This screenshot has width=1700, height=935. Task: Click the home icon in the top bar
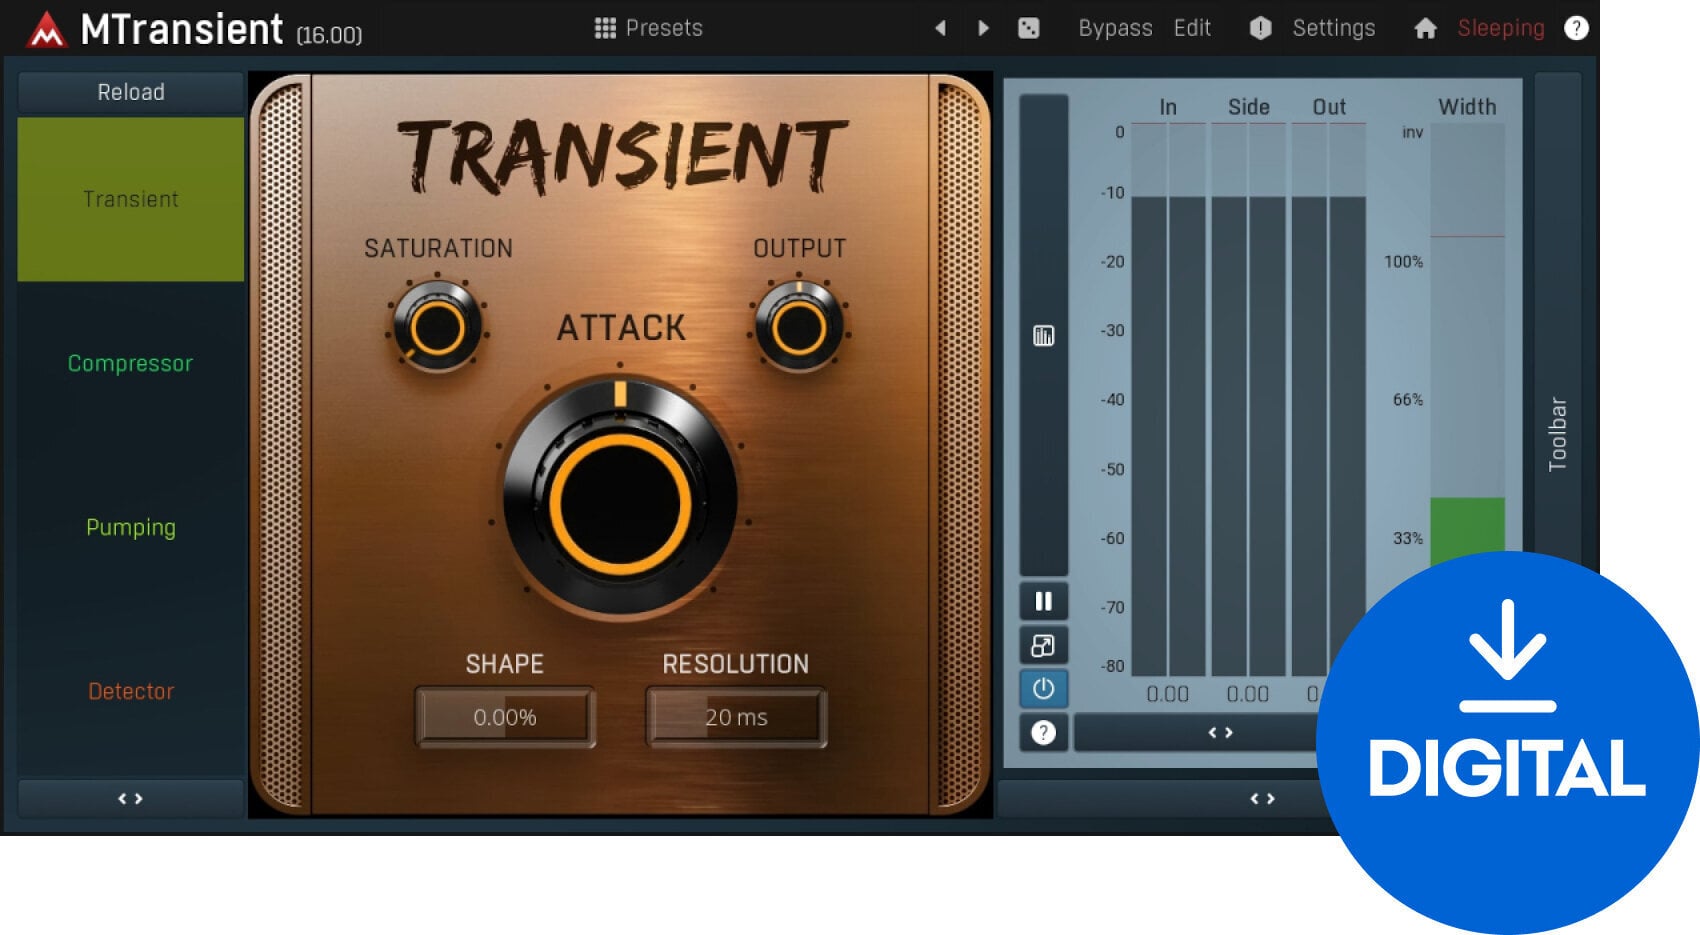click(x=1424, y=27)
